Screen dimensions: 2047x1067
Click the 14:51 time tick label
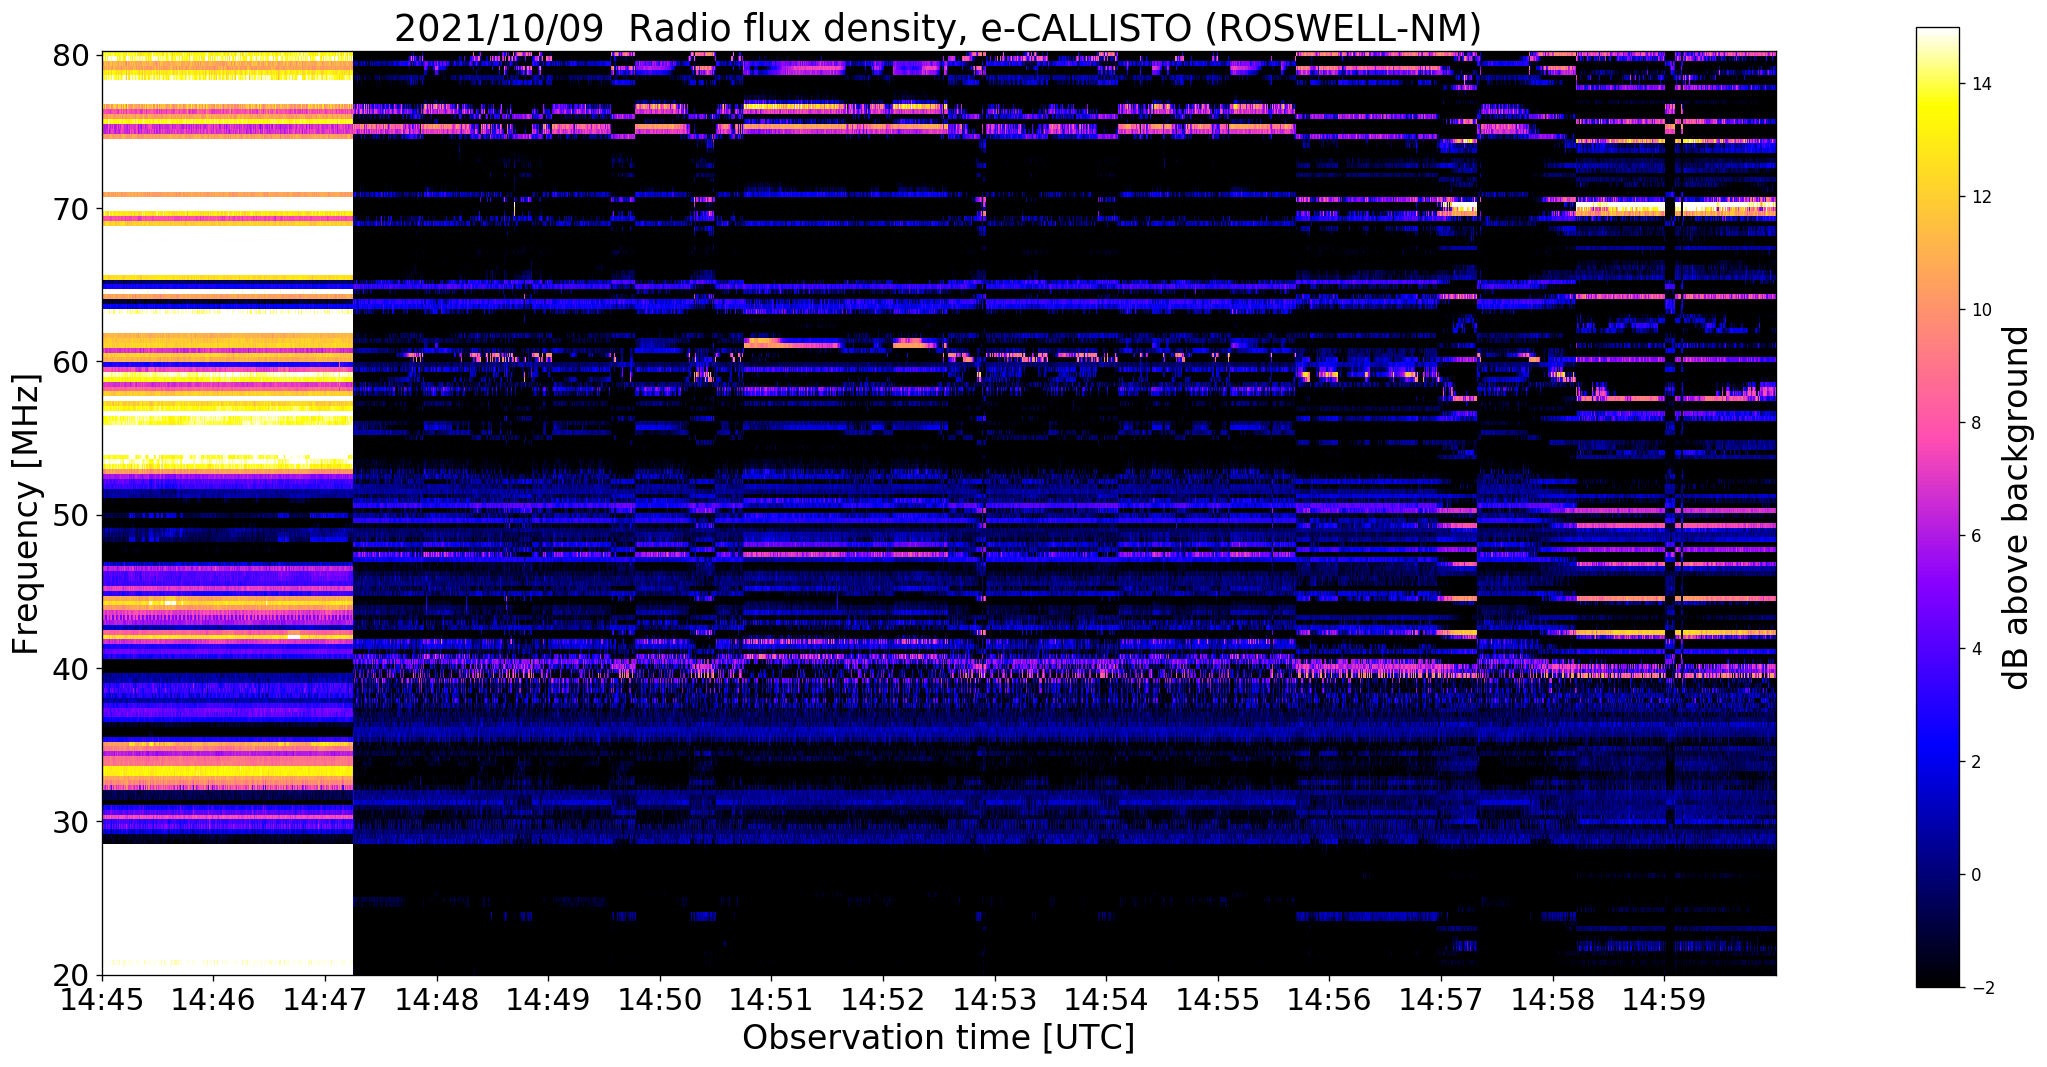pyautogui.click(x=771, y=999)
